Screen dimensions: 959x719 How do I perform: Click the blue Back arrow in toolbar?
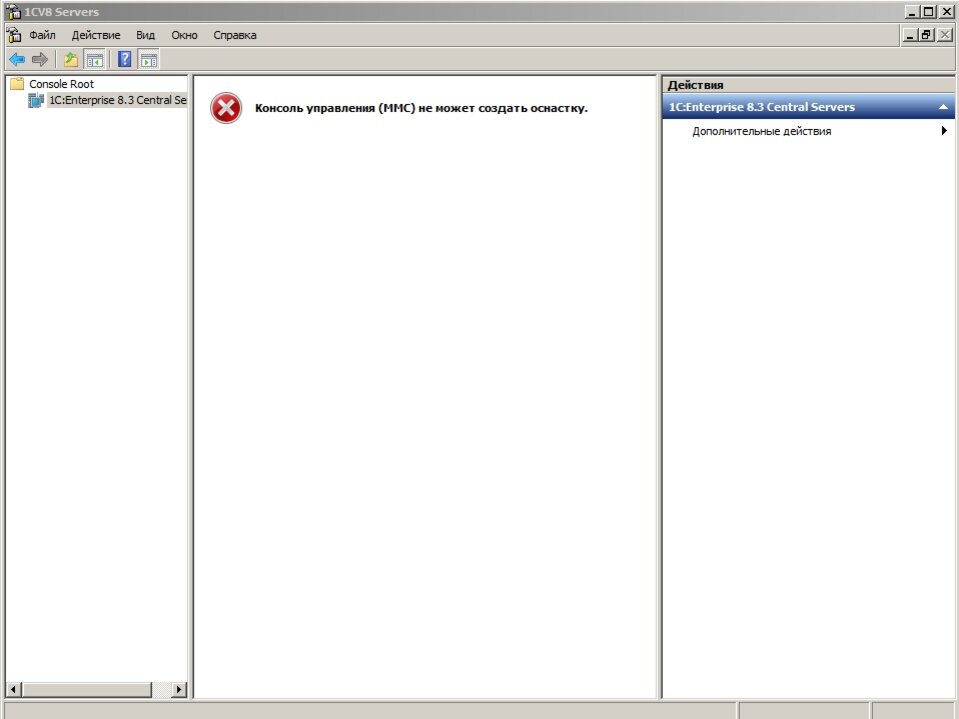[x=17, y=59]
